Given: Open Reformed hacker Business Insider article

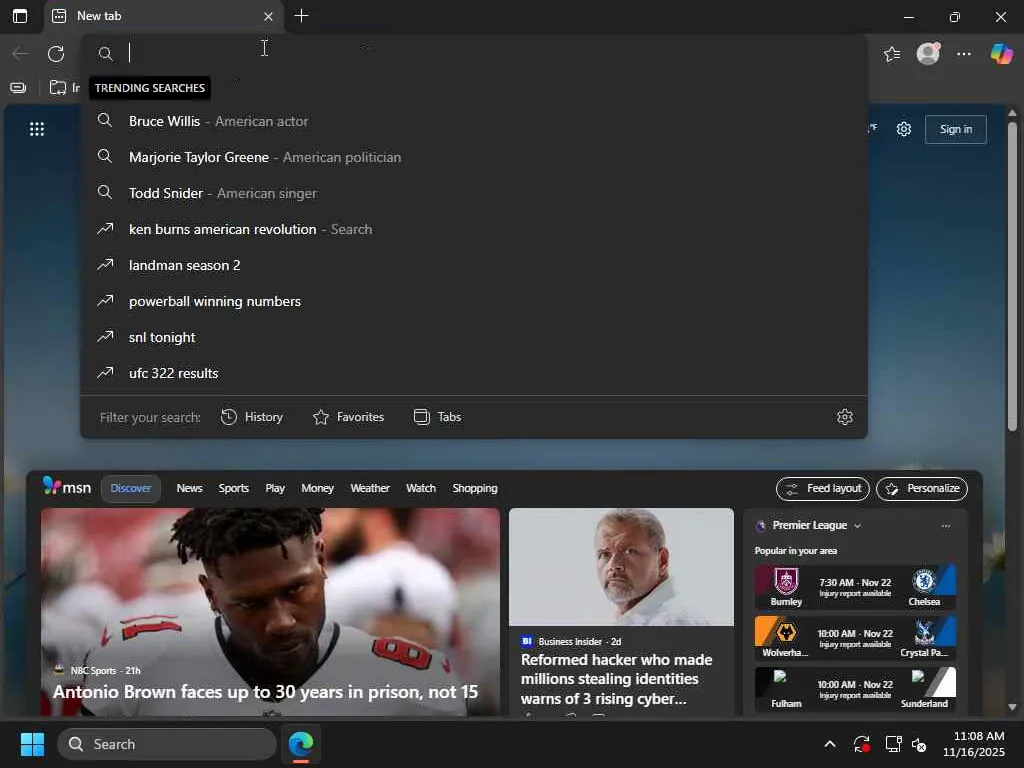Looking at the screenshot, I should point(621,612).
